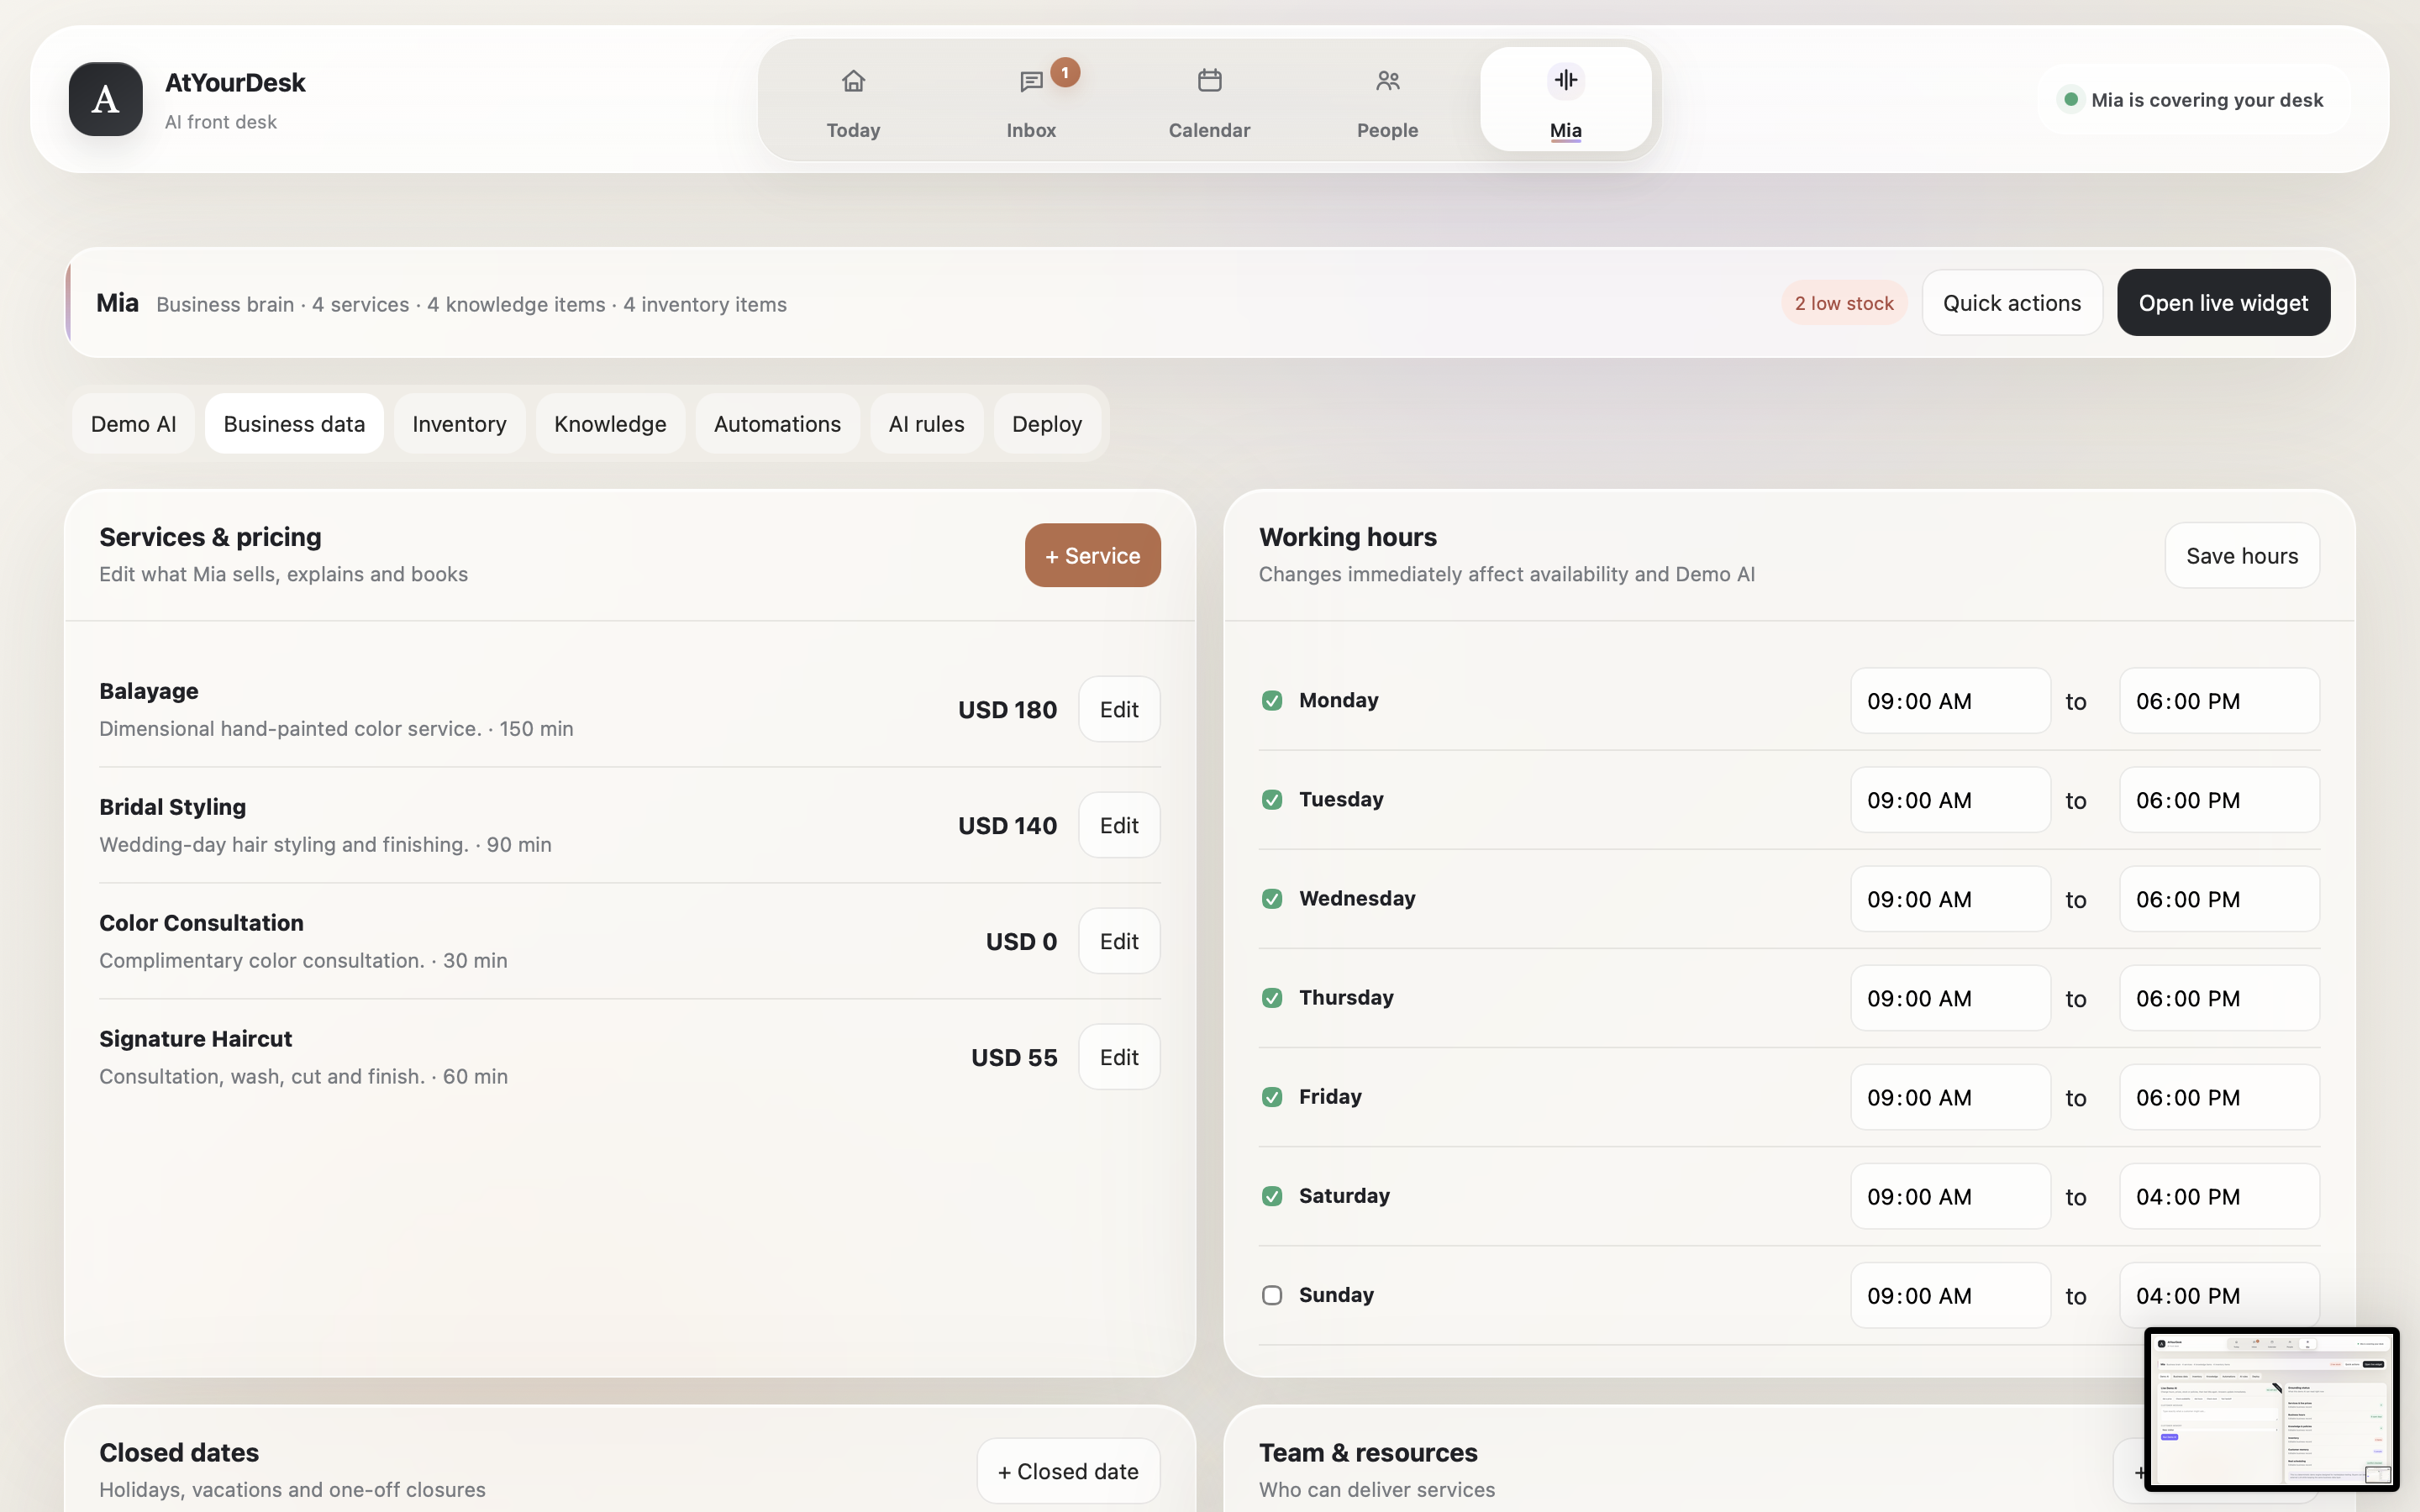Image resolution: width=2420 pixels, height=1512 pixels.
Task: Click the Signature Haircut service name
Action: pyautogui.click(x=195, y=1038)
